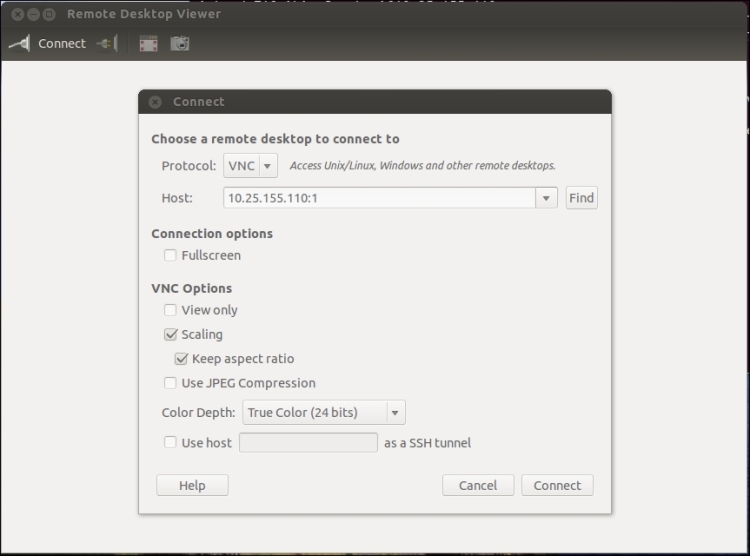Screen dimensions: 750x556
Task: Click the Connect plug icon in toolbar
Action: click(20, 44)
